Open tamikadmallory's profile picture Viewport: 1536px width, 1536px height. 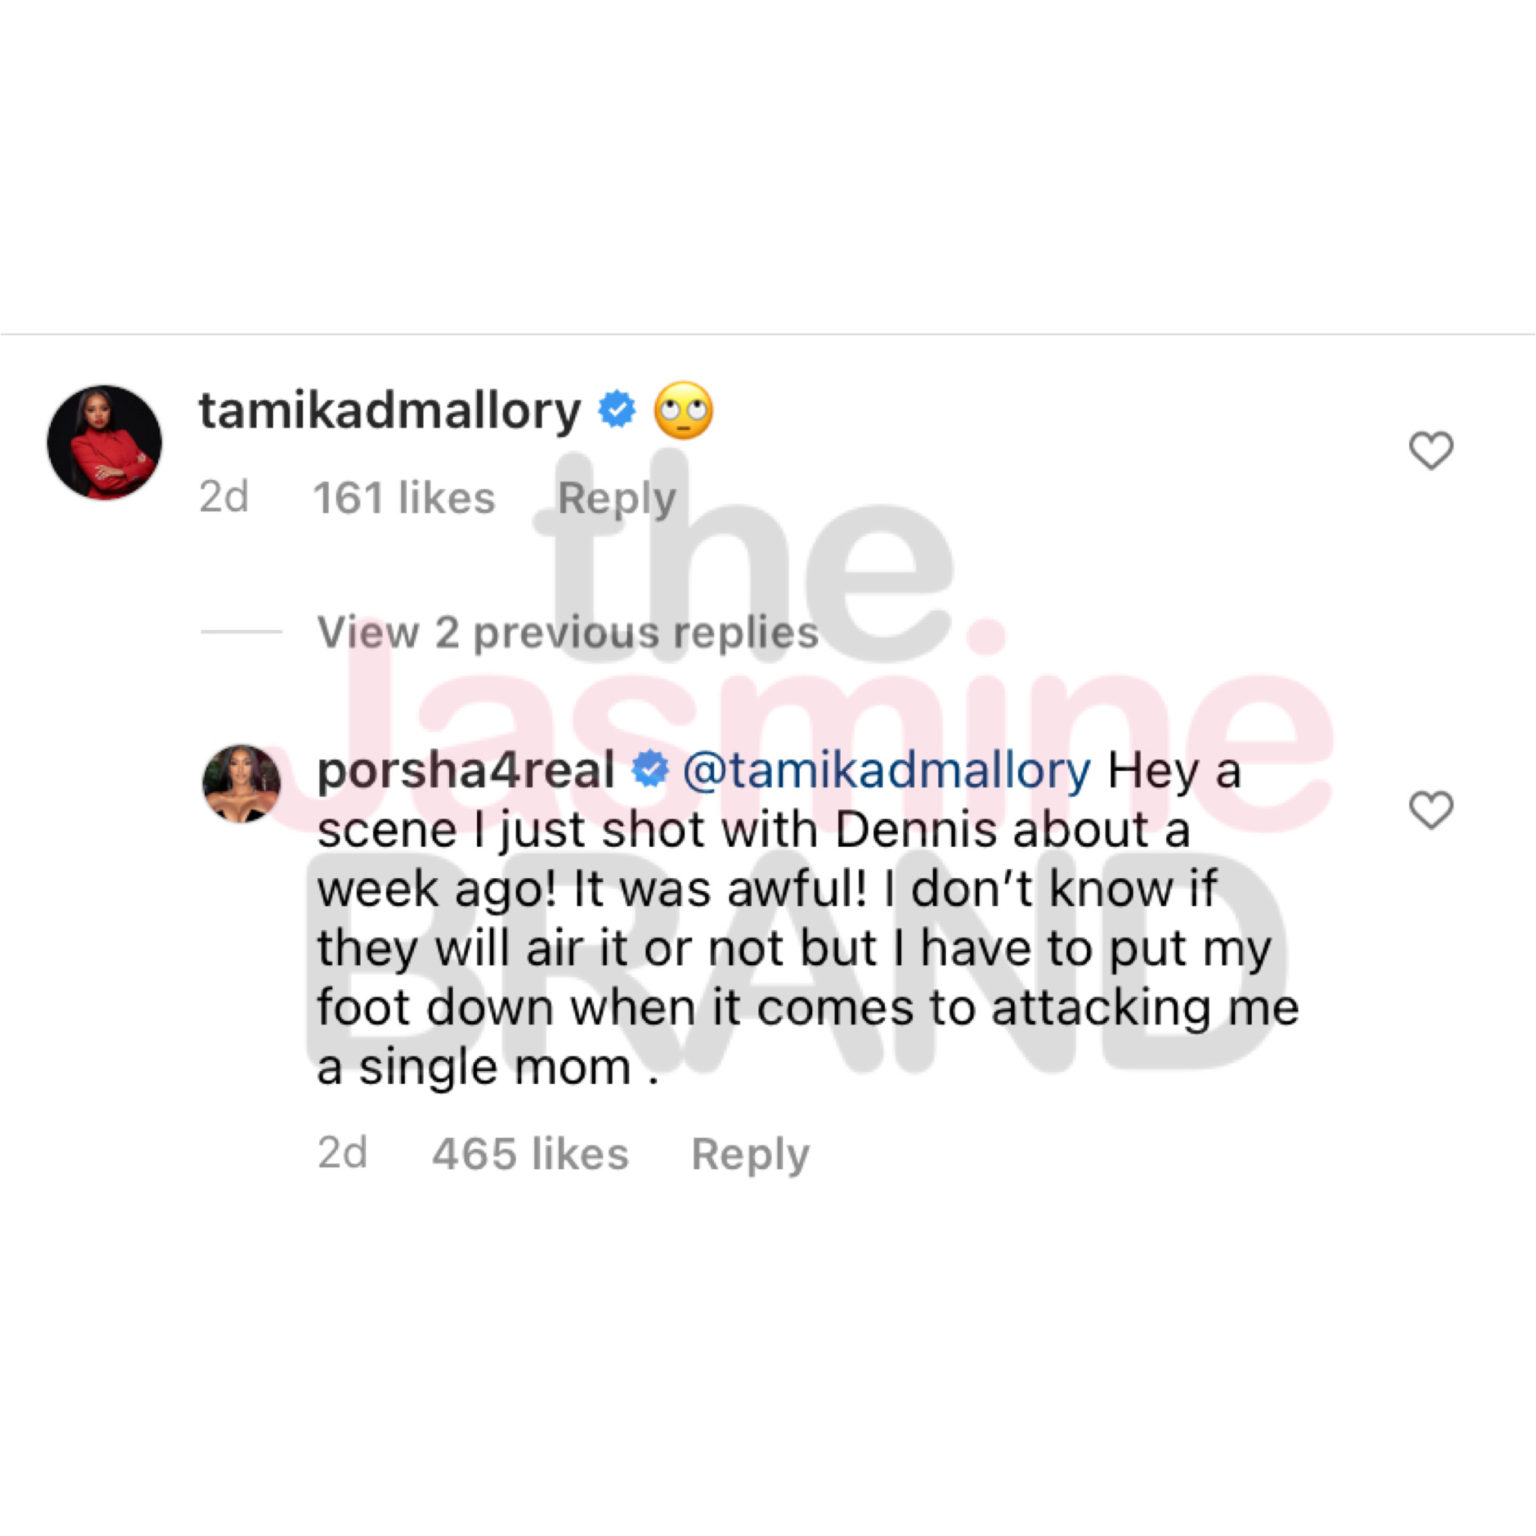tap(104, 442)
